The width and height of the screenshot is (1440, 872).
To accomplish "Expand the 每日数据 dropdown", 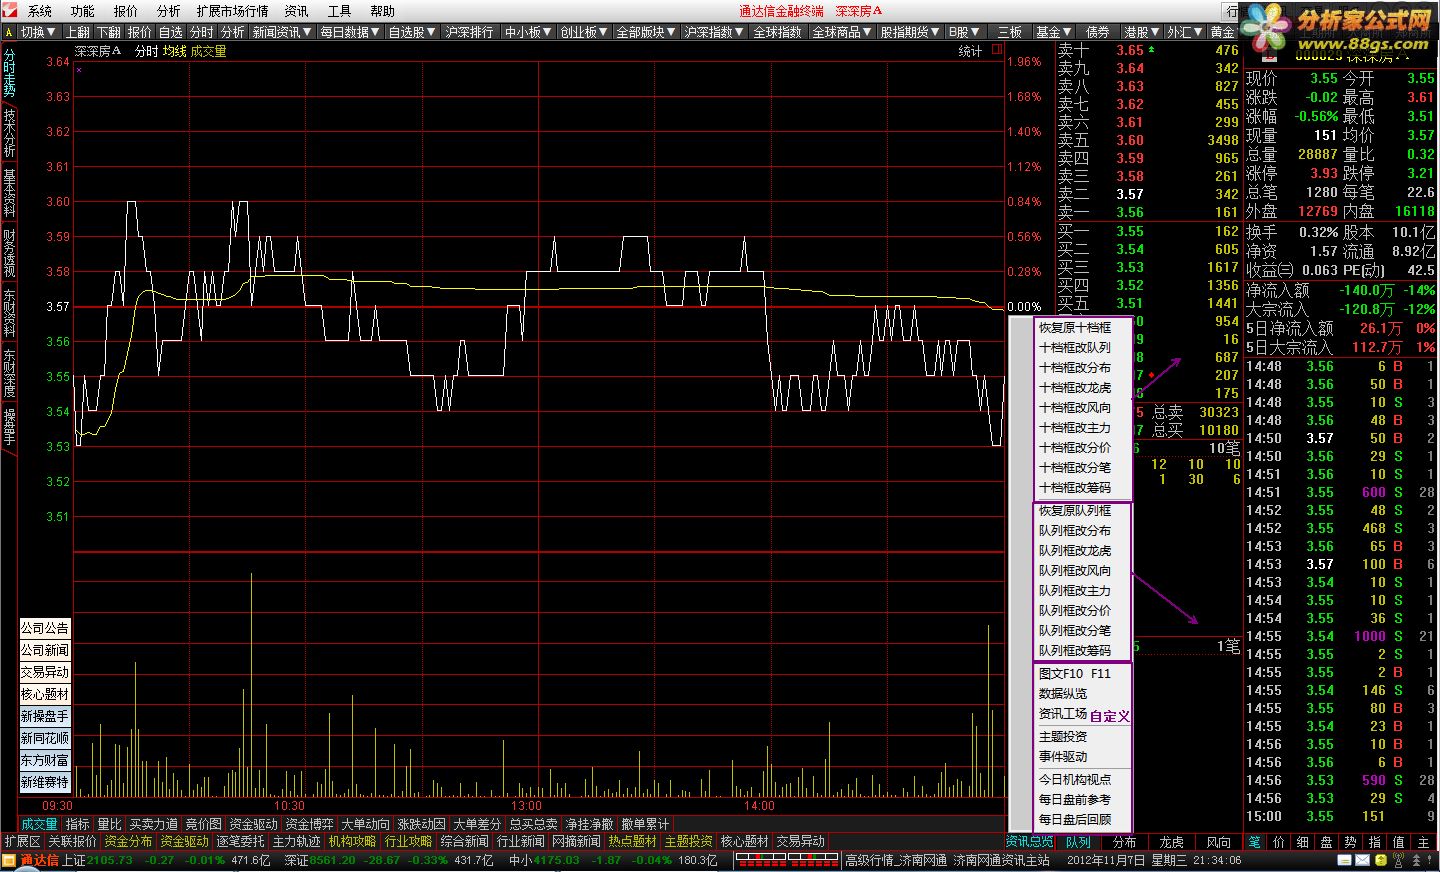I will (351, 32).
